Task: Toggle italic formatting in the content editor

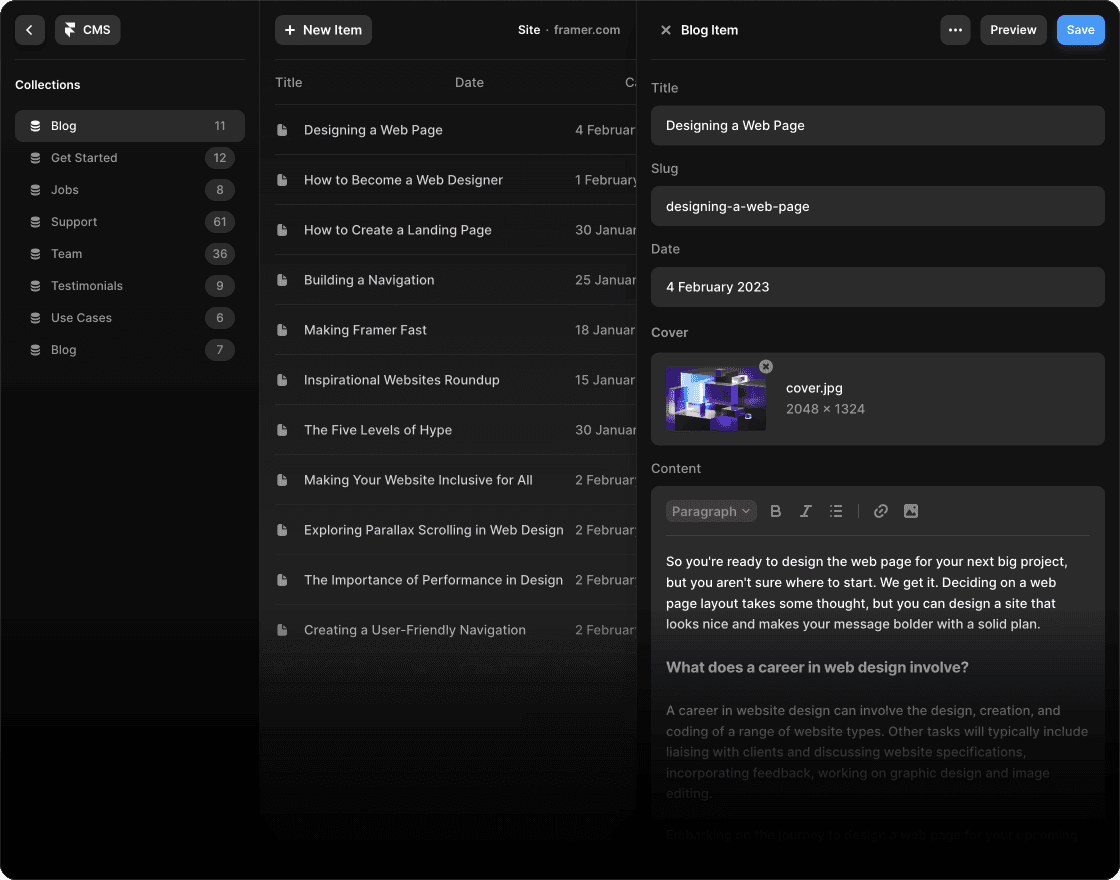Action: 805,511
